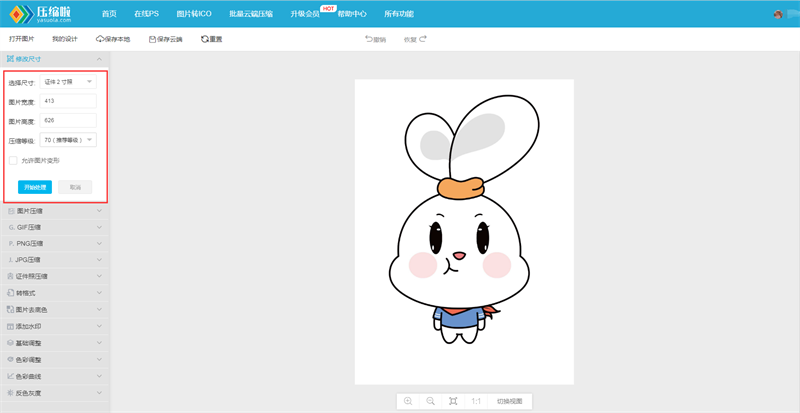The height and width of the screenshot is (413, 800).
Task: Click the 压缩啦 logo
Action: tap(40, 14)
